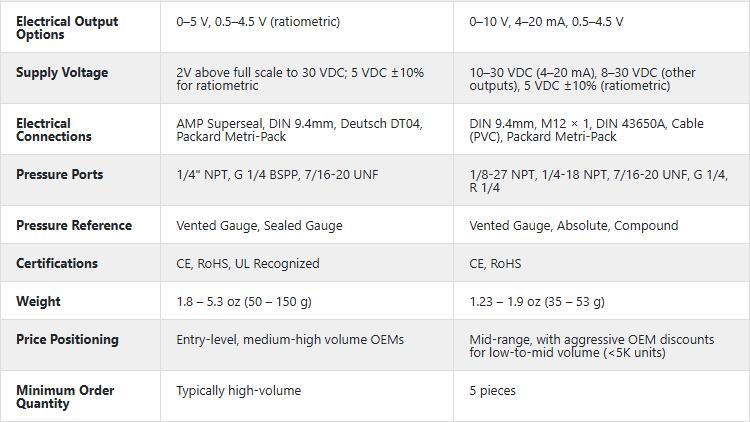Click the Certifications row label

(x=57, y=263)
